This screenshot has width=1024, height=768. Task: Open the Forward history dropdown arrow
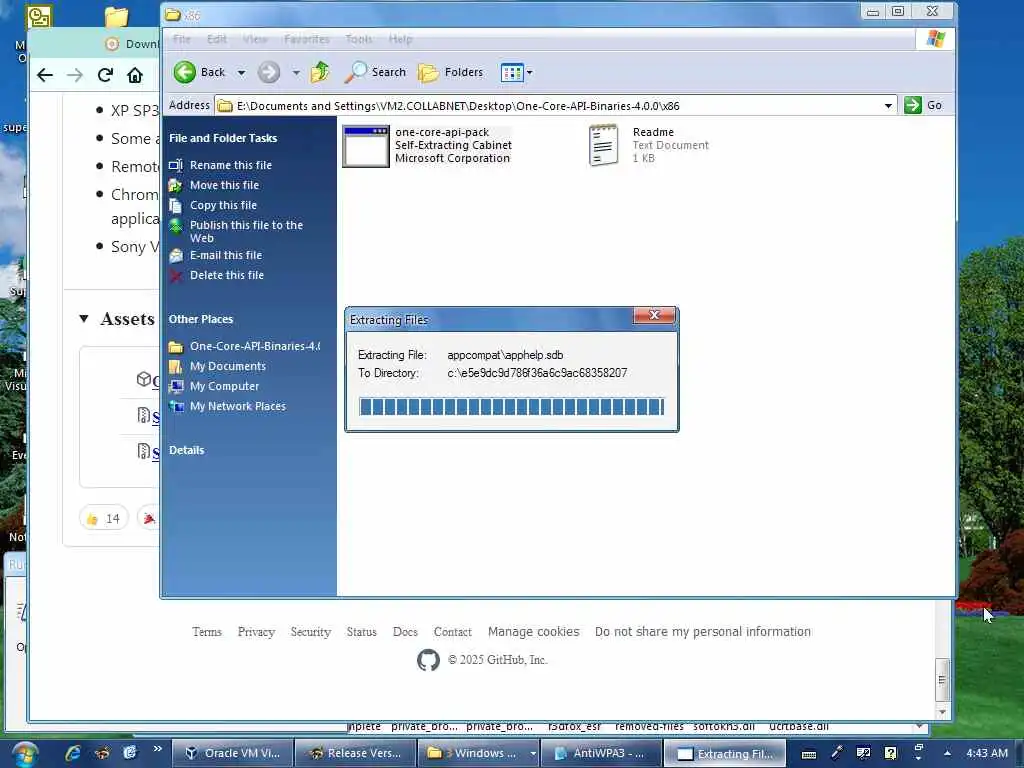(x=296, y=72)
